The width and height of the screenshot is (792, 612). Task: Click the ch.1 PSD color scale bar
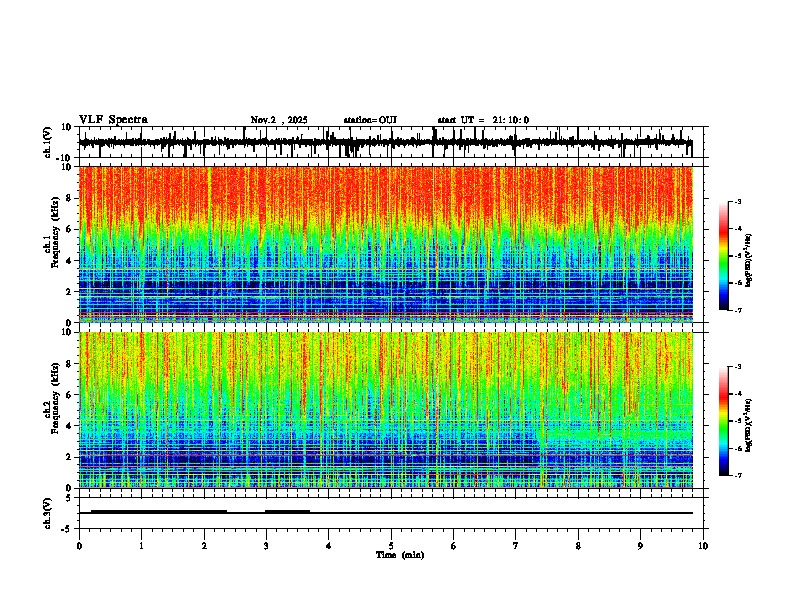[724, 256]
